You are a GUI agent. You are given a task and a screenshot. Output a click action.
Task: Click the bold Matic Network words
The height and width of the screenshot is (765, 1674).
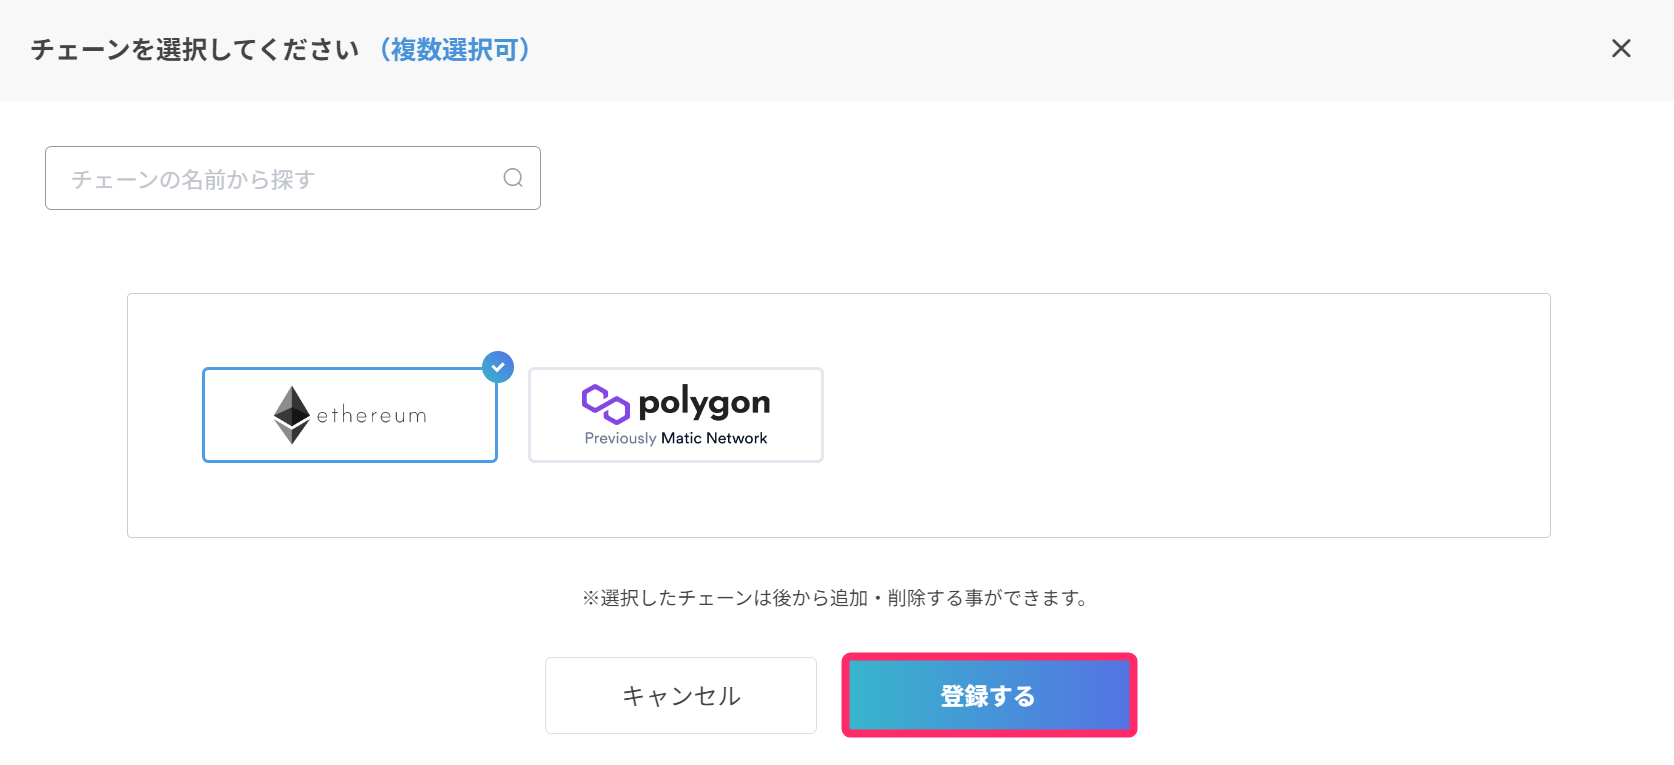[714, 438]
